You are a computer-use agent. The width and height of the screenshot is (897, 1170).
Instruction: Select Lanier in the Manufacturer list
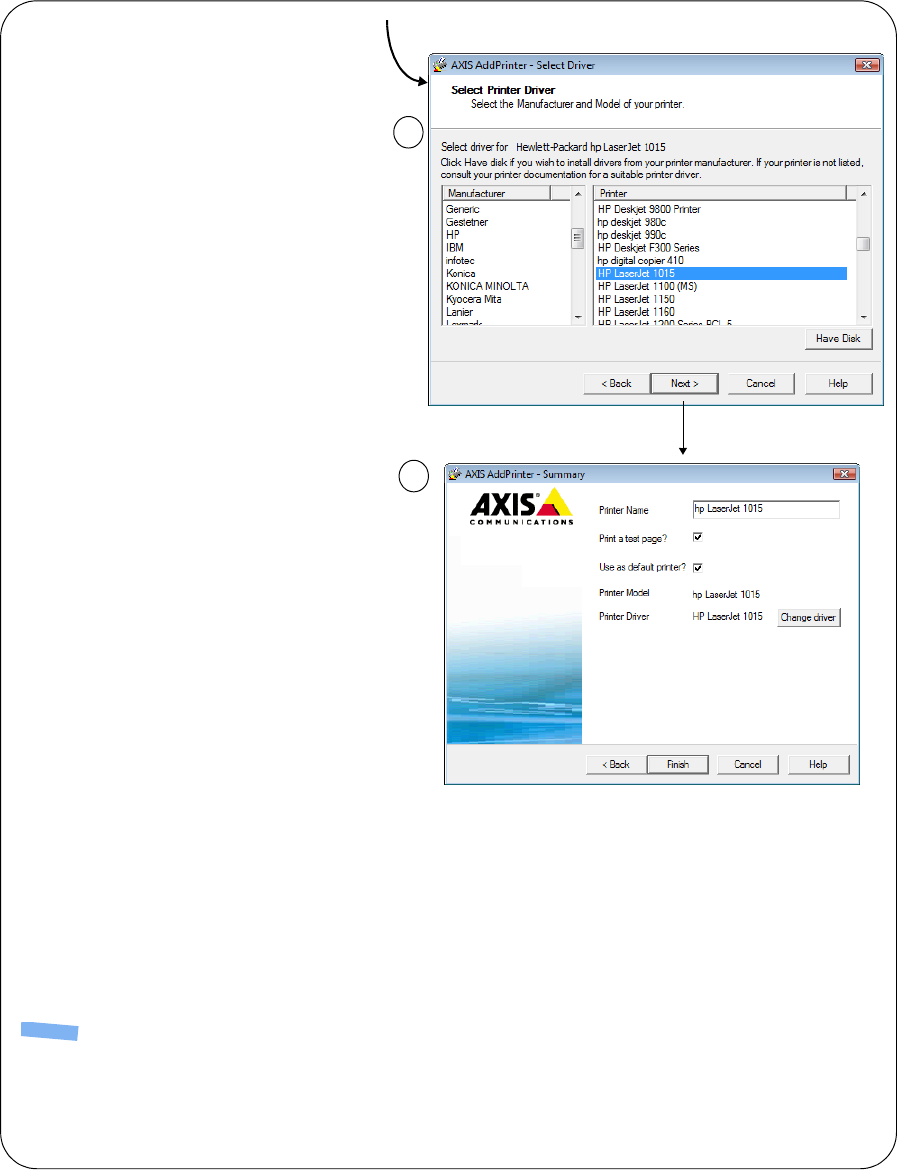(459, 312)
